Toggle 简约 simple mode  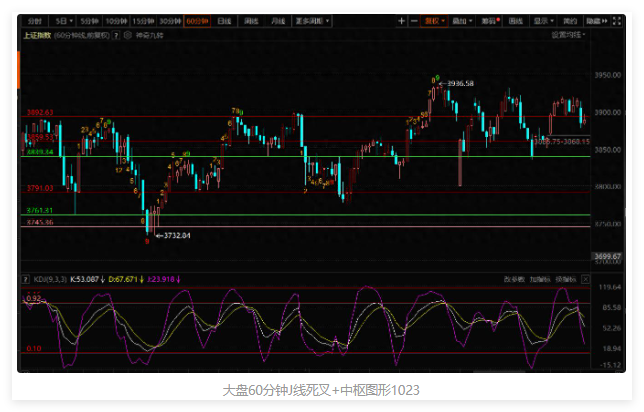pyautogui.click(x=570, y=20)
